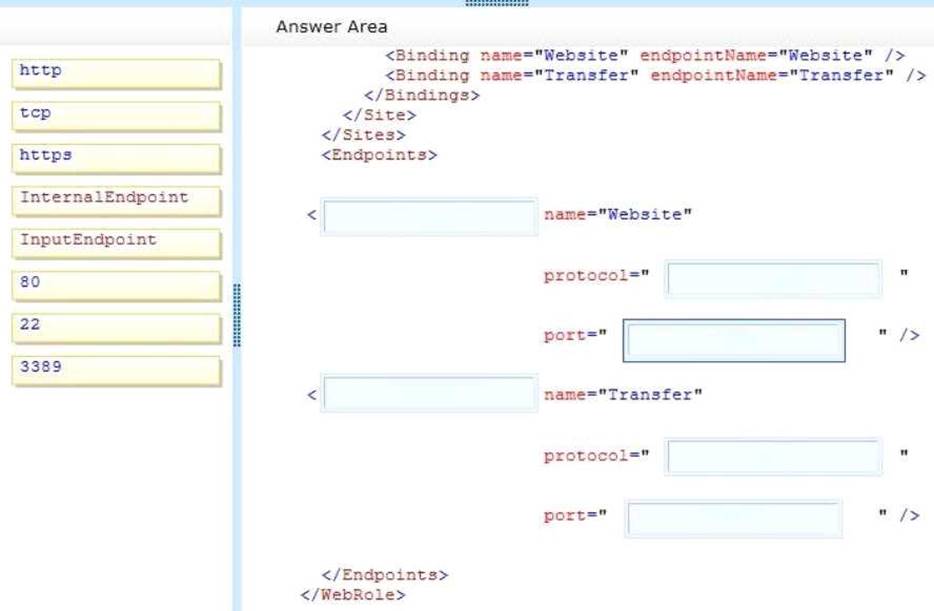Grab the vertical splitter handle between panes

pyautogui.click(x=237, y=315)
